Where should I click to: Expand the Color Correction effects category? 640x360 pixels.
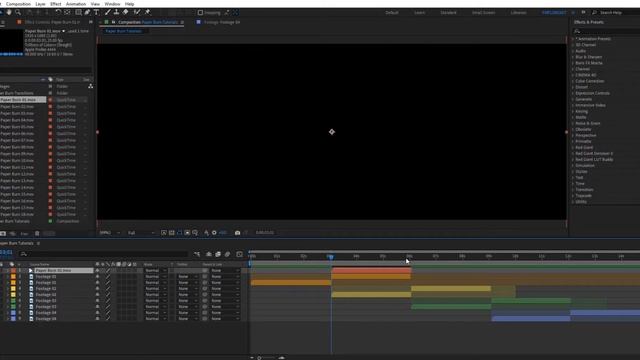(573, 81)
